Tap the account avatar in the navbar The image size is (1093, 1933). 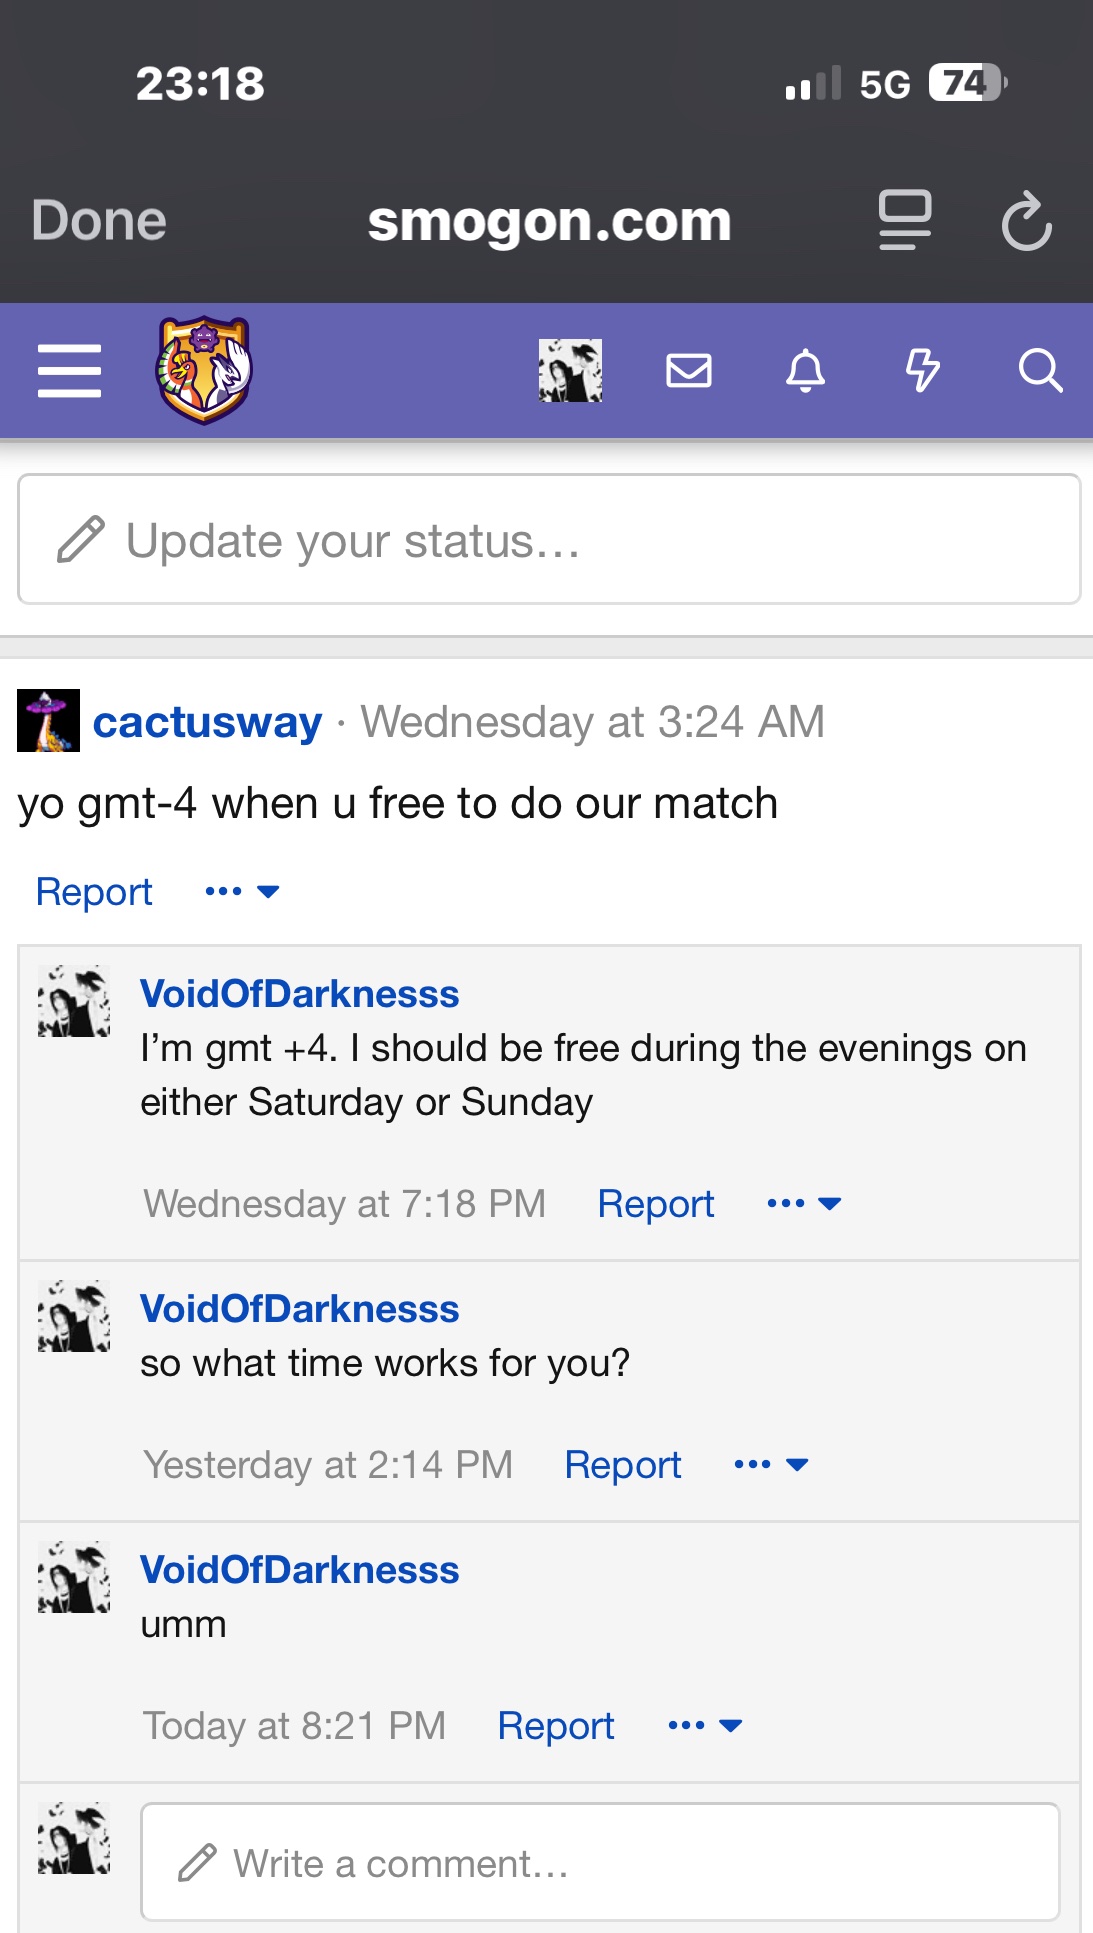(x=570, y=371)
